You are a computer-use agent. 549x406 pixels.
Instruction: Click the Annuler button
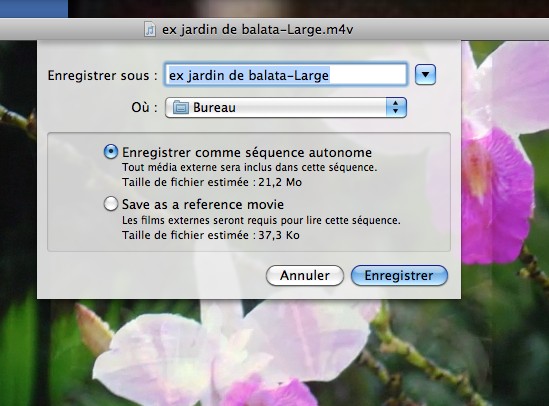point(305,275)
